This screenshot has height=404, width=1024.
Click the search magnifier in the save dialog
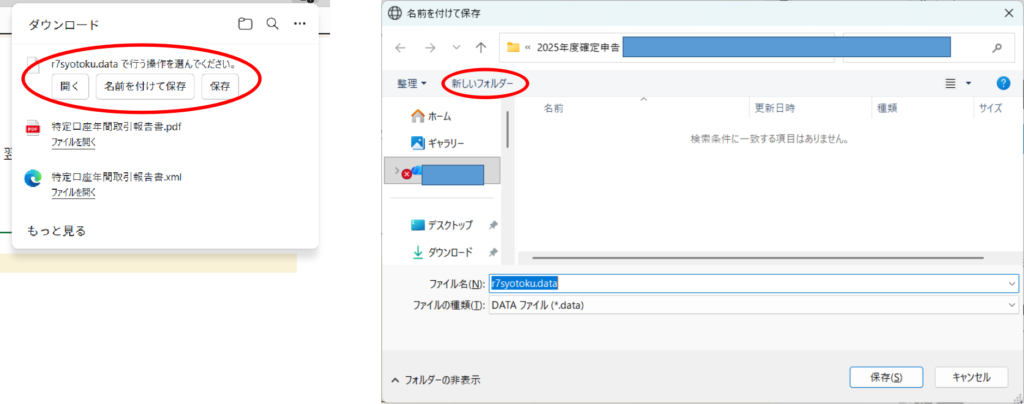click(996, 47)
